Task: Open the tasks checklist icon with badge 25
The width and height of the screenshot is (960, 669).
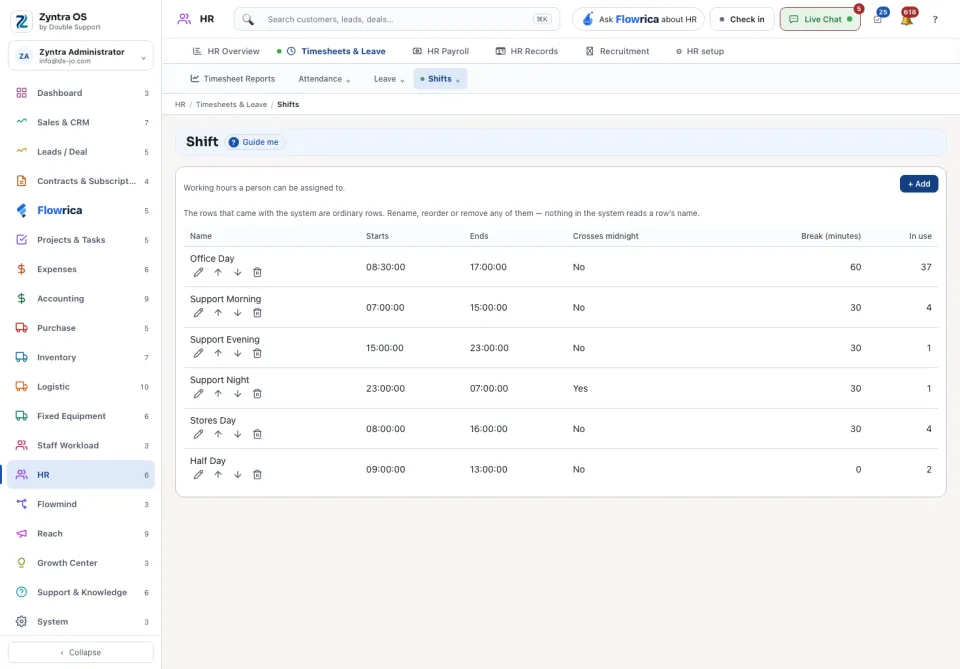Action: [878, 19]
